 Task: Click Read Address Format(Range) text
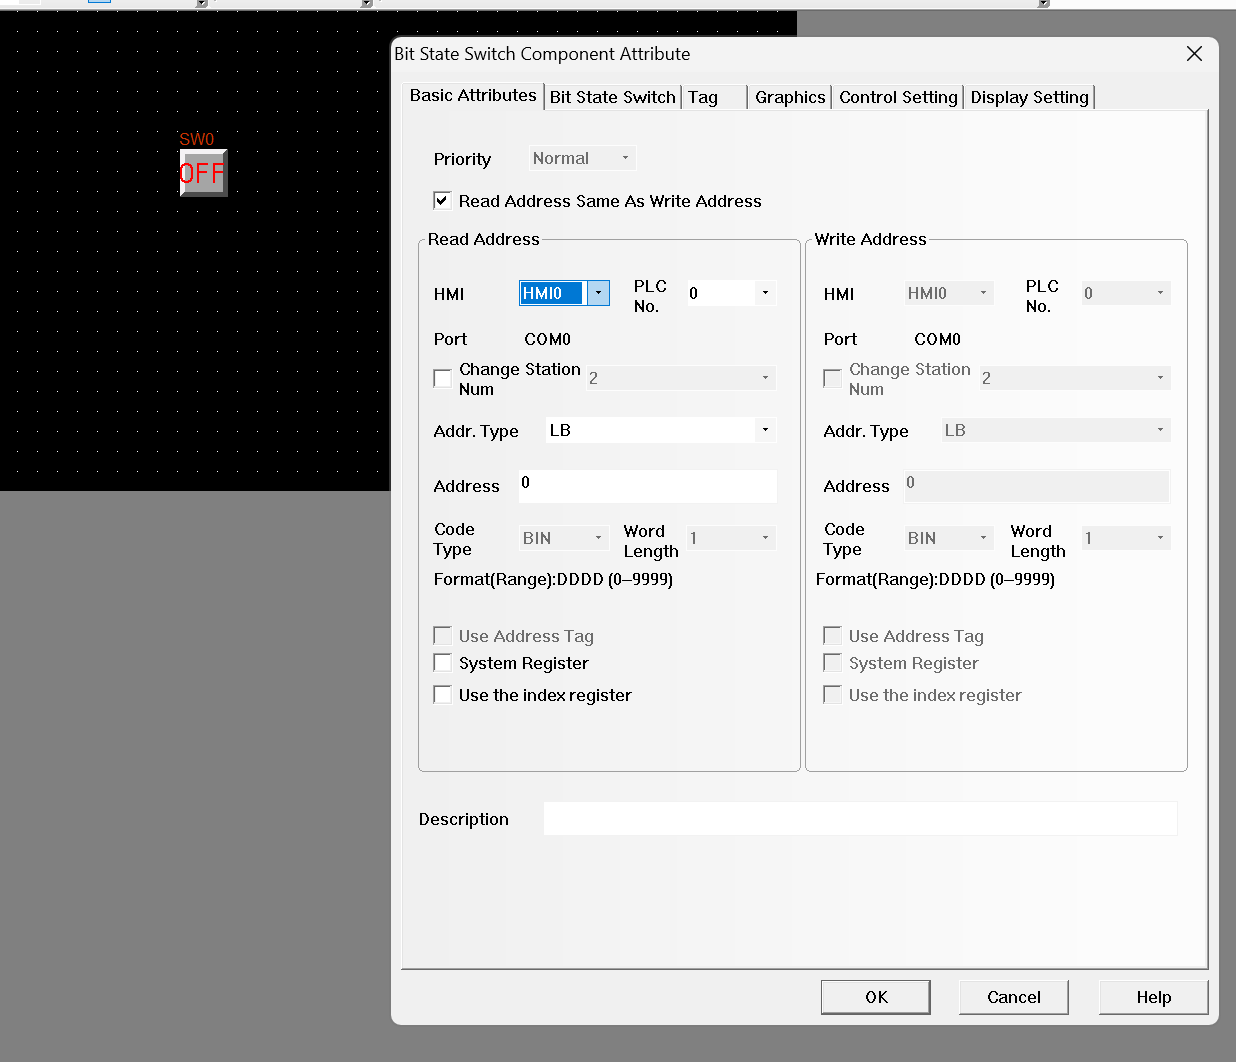(553, 579)
